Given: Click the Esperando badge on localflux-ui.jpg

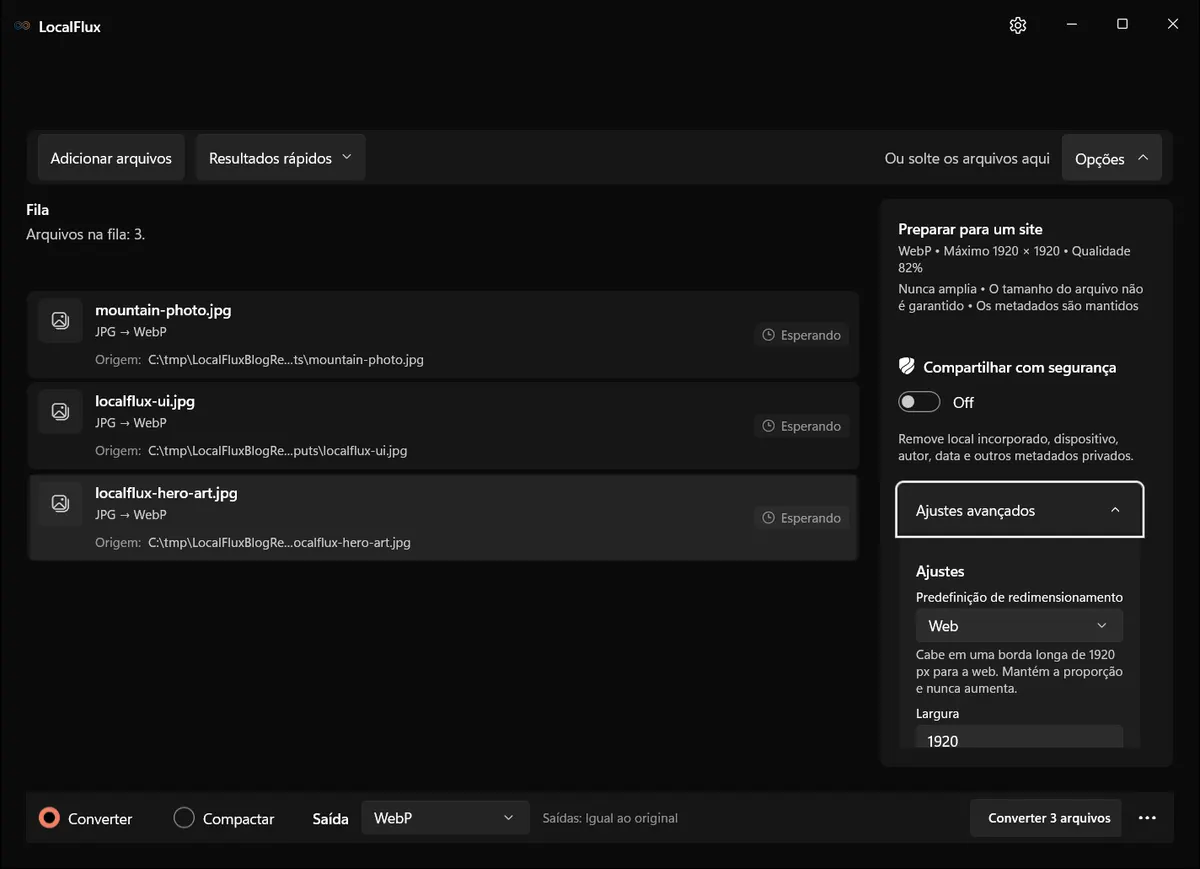Looking at the screenshot, I should (801, 426).
